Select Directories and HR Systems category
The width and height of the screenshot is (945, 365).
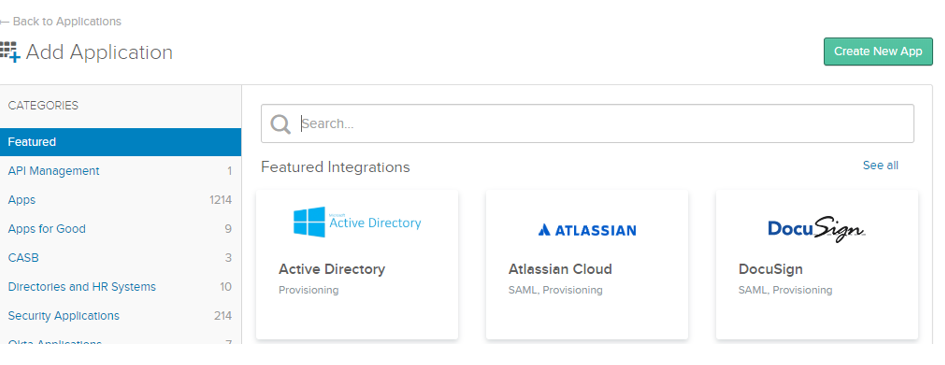click(x=82, y=287)
